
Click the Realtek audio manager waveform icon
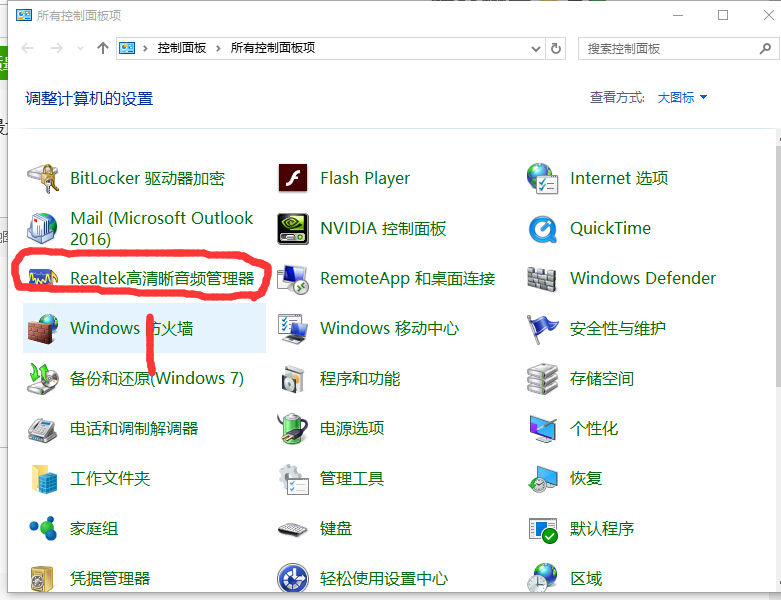click(43, 277)
